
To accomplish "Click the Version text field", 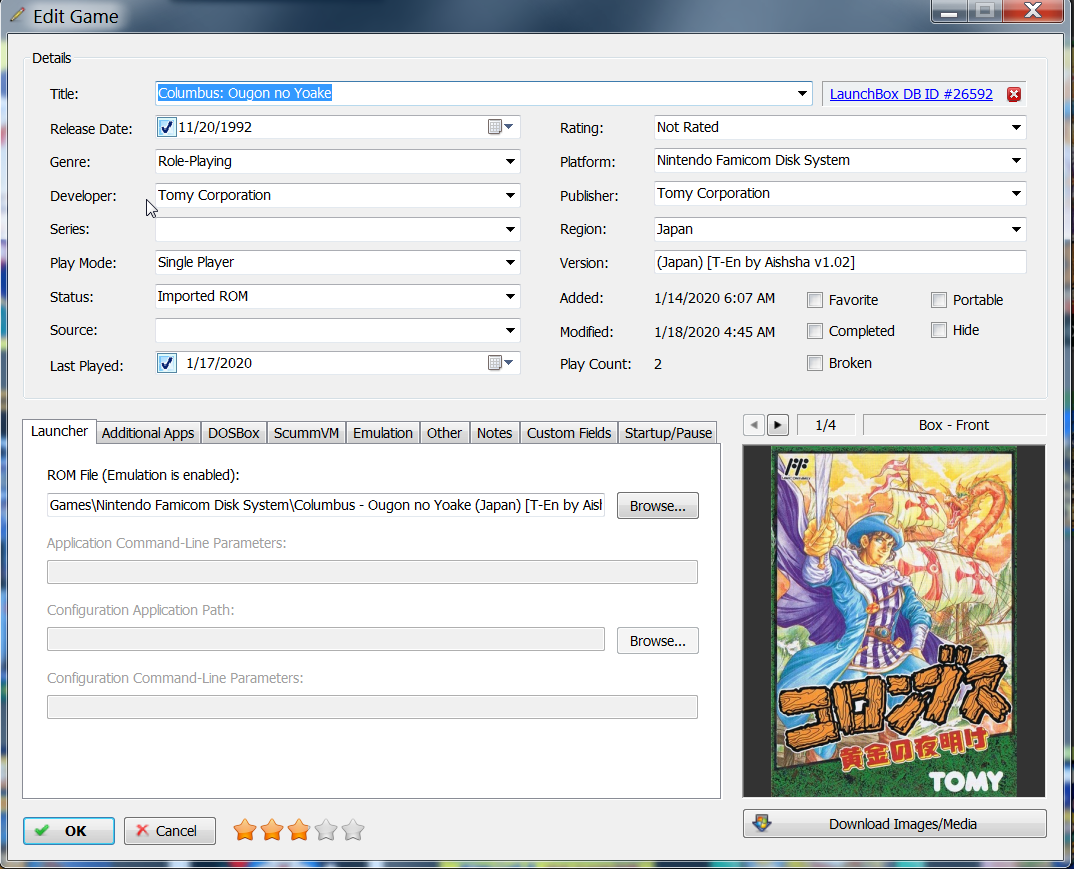I will [840, 262].
